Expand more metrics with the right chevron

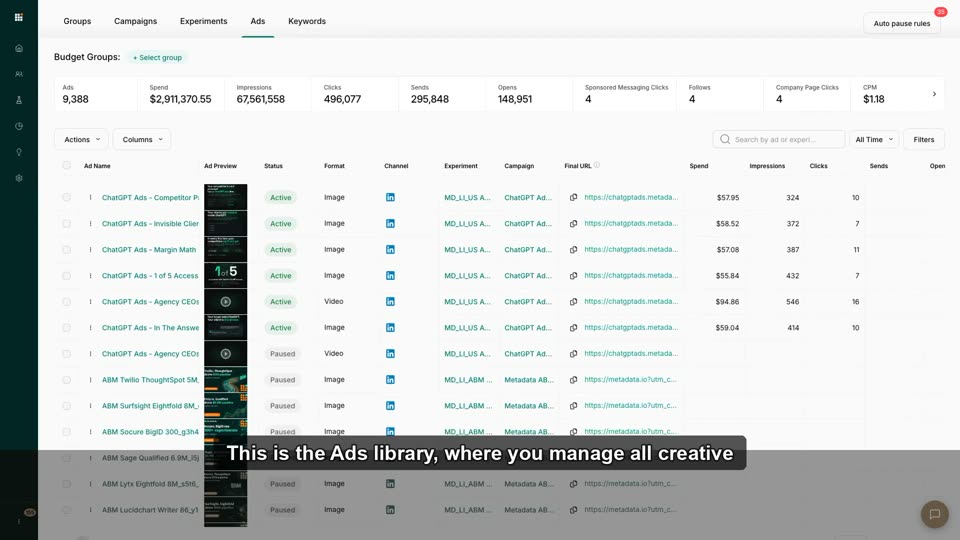coord(934,94)
